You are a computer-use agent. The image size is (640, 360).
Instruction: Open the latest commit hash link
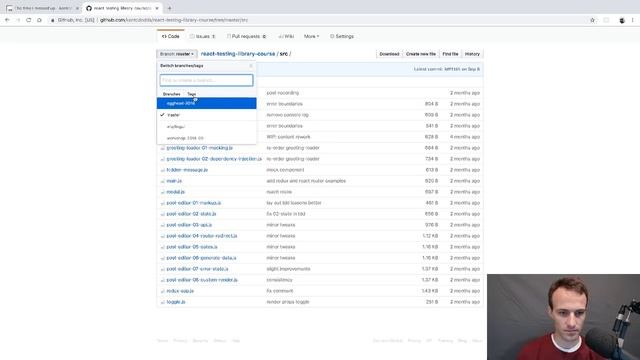click(452, 69)
